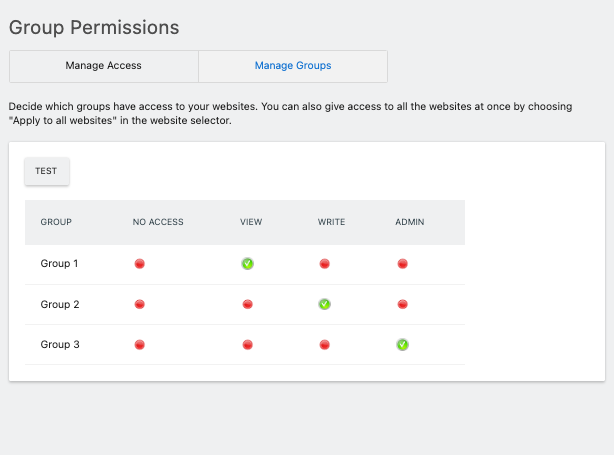Screen dimensions: 614x455
Task: Grant Group 1 Admin permission
Action: [x=402, y=264]
